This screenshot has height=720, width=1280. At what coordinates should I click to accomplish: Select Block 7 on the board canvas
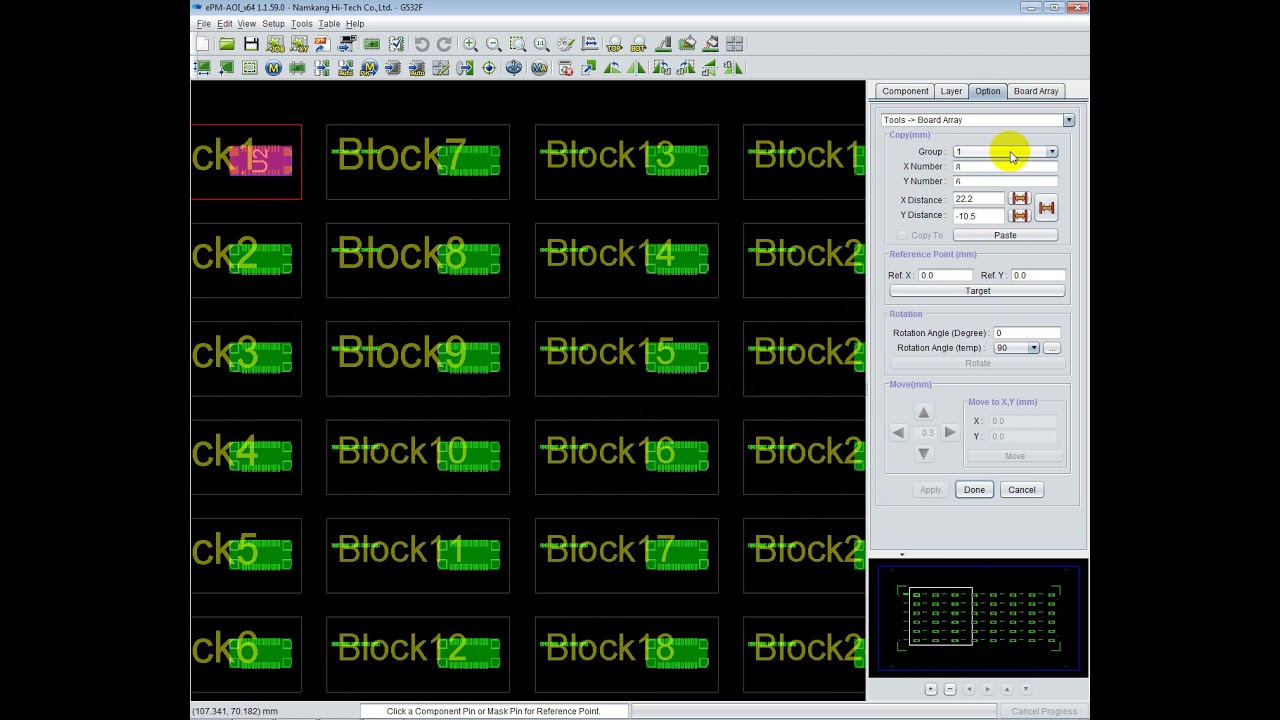pyautogui.click(x=418, y=161)
